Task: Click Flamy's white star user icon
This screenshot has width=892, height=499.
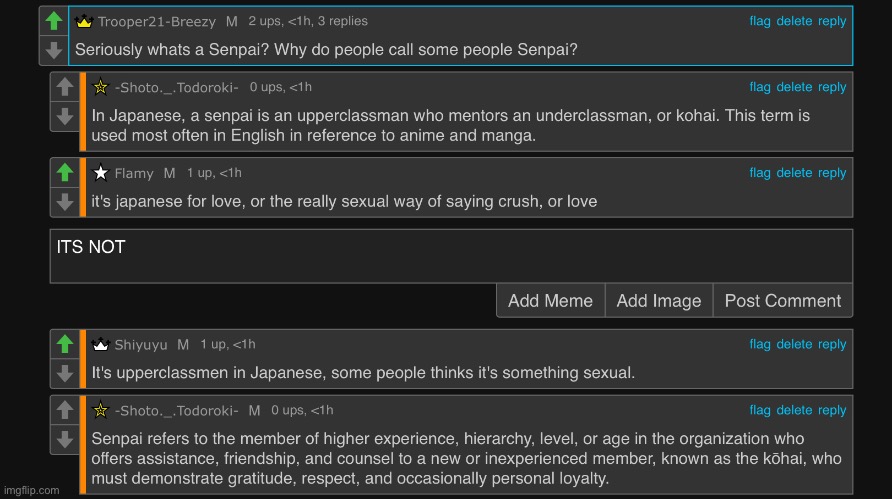Action: (100, 173)
